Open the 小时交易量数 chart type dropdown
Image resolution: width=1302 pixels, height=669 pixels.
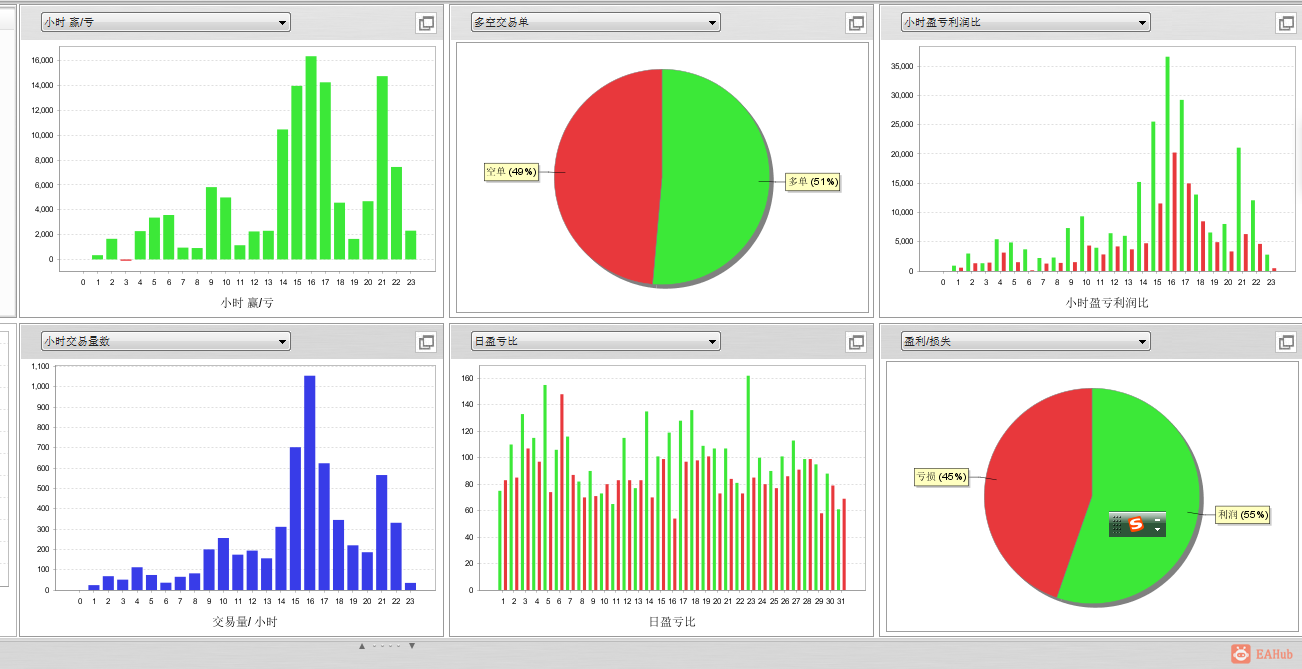click(x=166, y=342)
